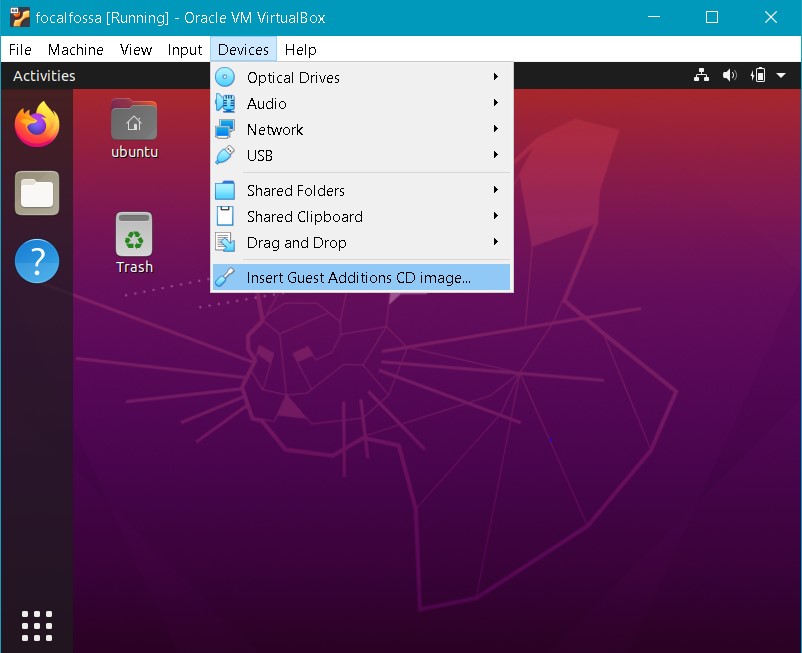Click the battery icon in the top bar
The width and height of the screenshot is (802, 653).
[758, 75]
